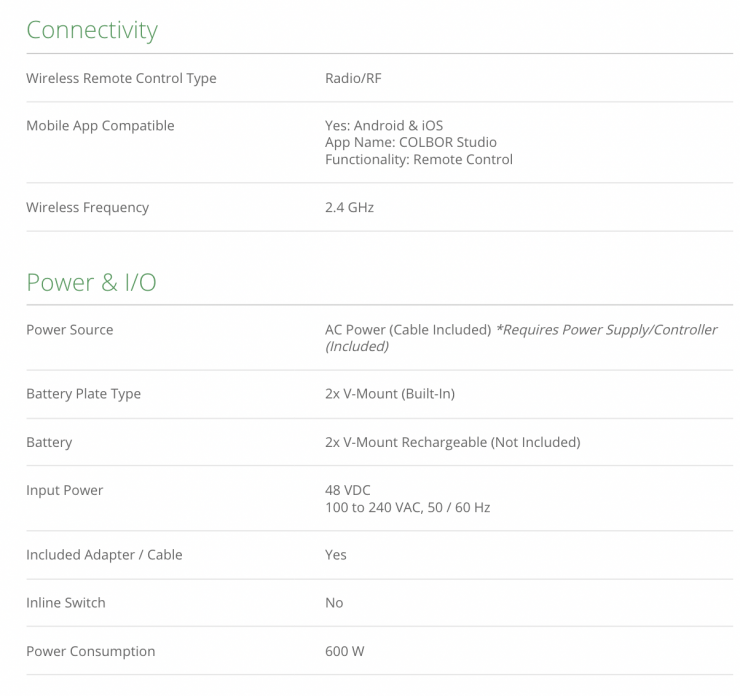Click the Inline Switch label
The width and height of the screenshot is (740, 696).
click(66, 603)
